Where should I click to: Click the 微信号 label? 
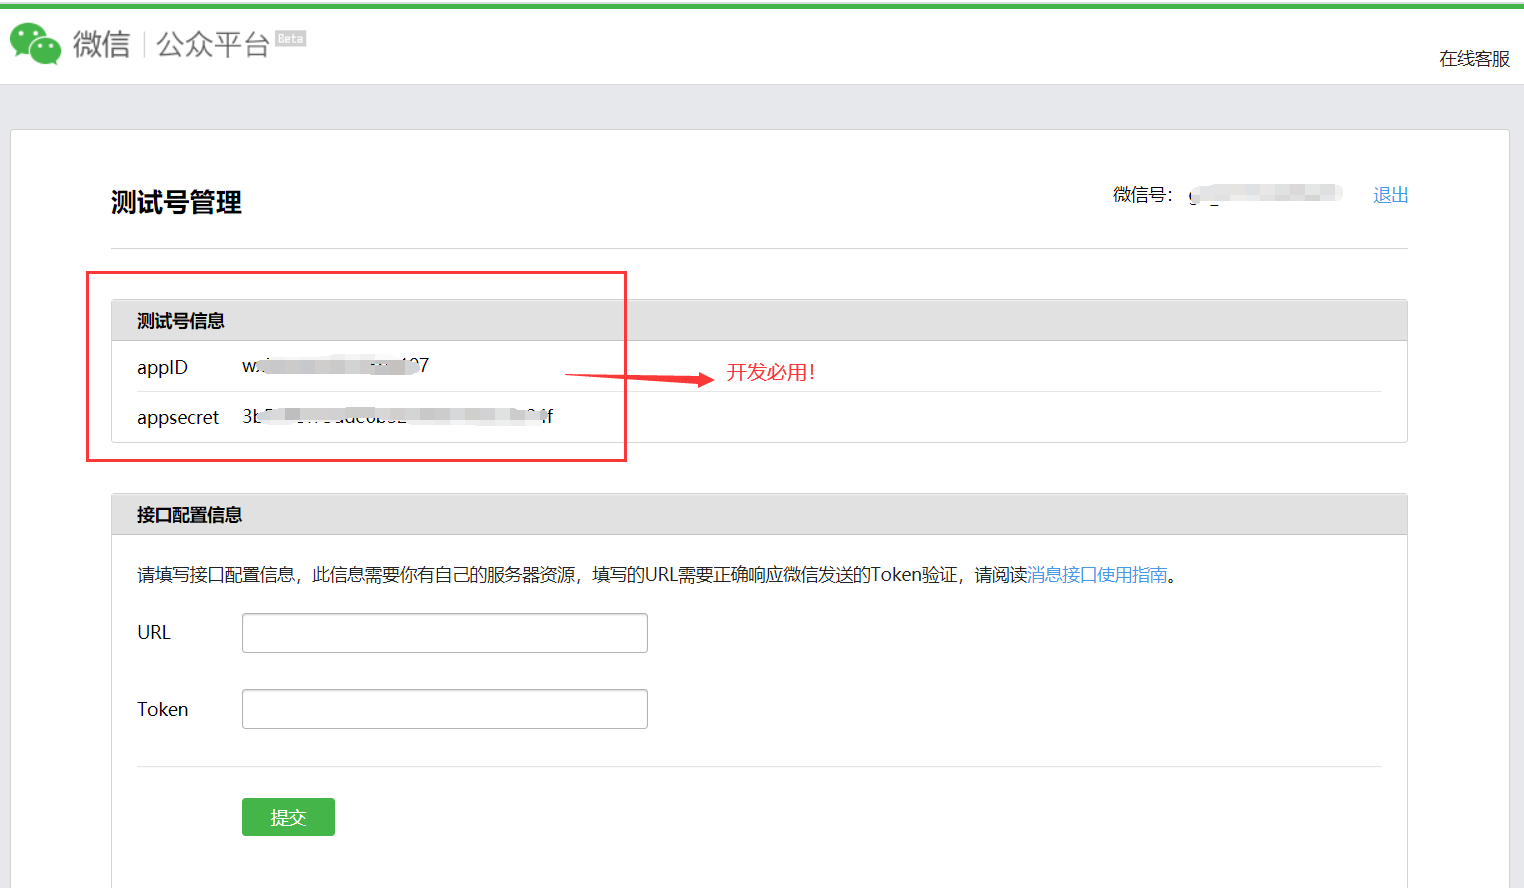(1142, 195)
